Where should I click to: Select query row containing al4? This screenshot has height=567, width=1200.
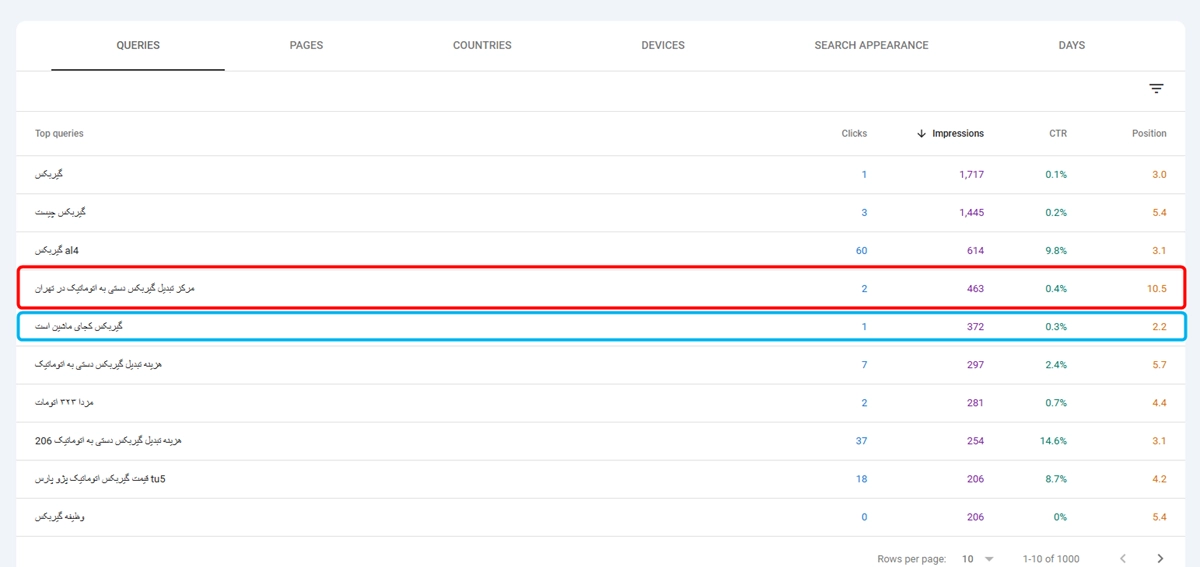[56, 251]
